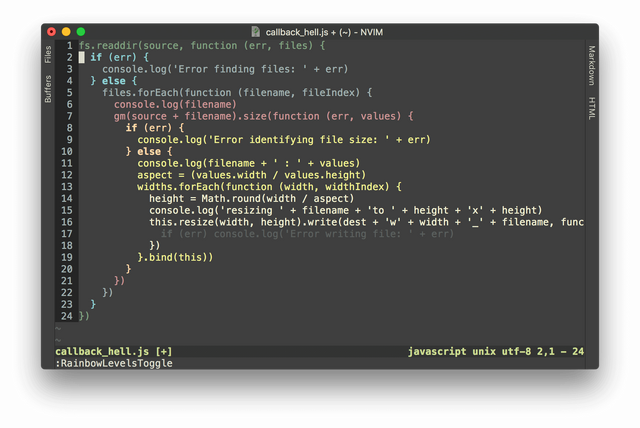Place cursor on 'if (err) {' line 2
The height and width of the screenshot is (428, 640).
(x=120, y=57)
